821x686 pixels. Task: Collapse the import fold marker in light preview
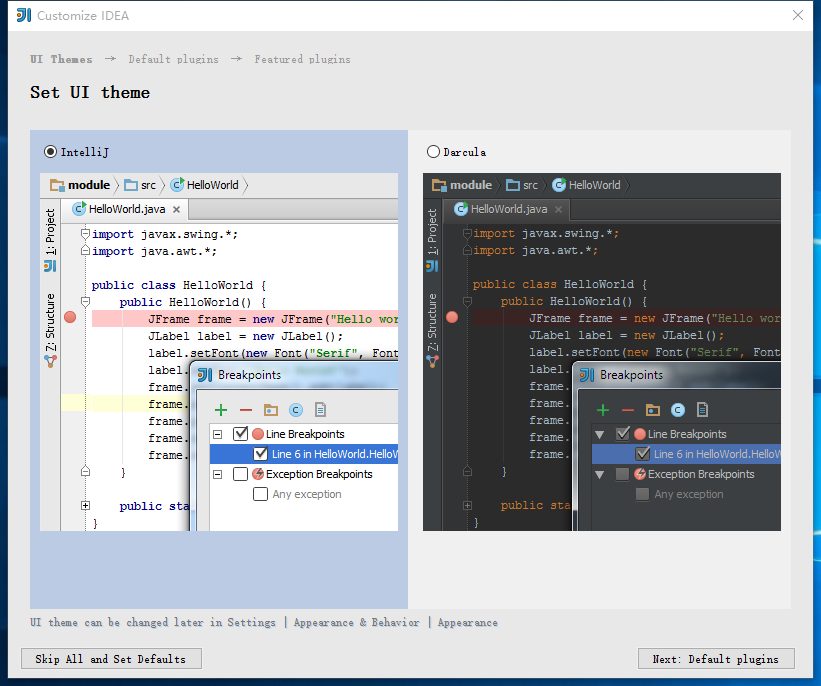(x=85, y=234)
